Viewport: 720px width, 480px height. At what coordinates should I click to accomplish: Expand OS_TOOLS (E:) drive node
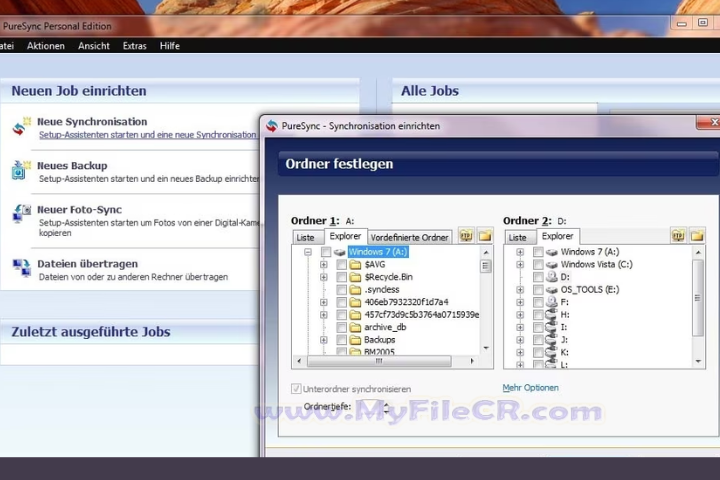520,290
